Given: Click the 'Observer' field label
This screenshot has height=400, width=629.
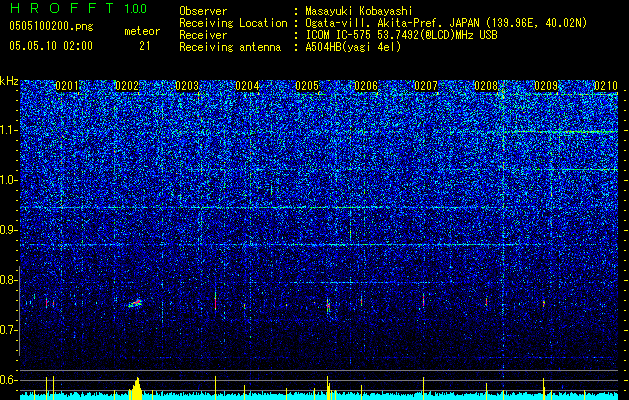Looking at the screenshot, I should tap(203, 11).
